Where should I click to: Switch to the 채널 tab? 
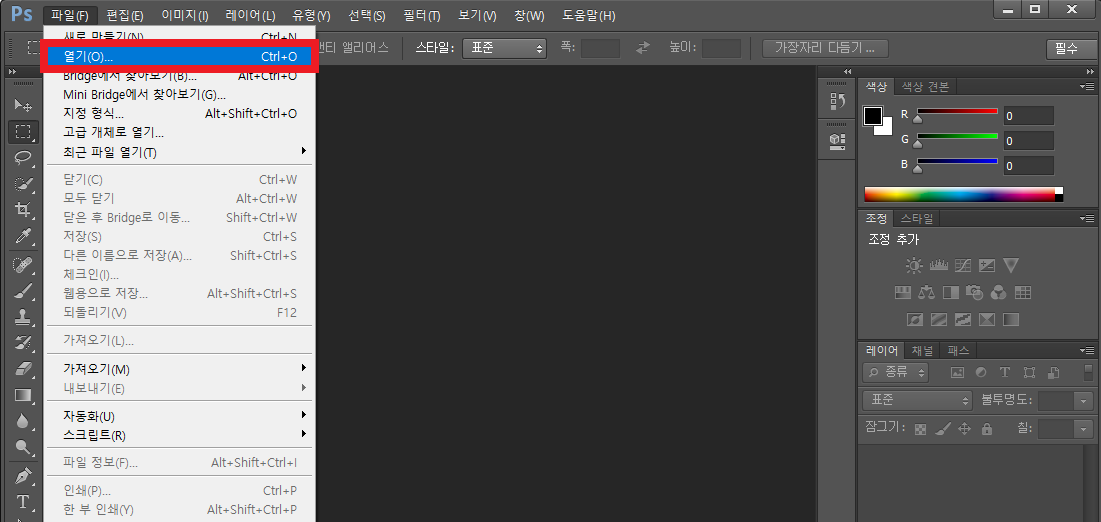(923, 351)
